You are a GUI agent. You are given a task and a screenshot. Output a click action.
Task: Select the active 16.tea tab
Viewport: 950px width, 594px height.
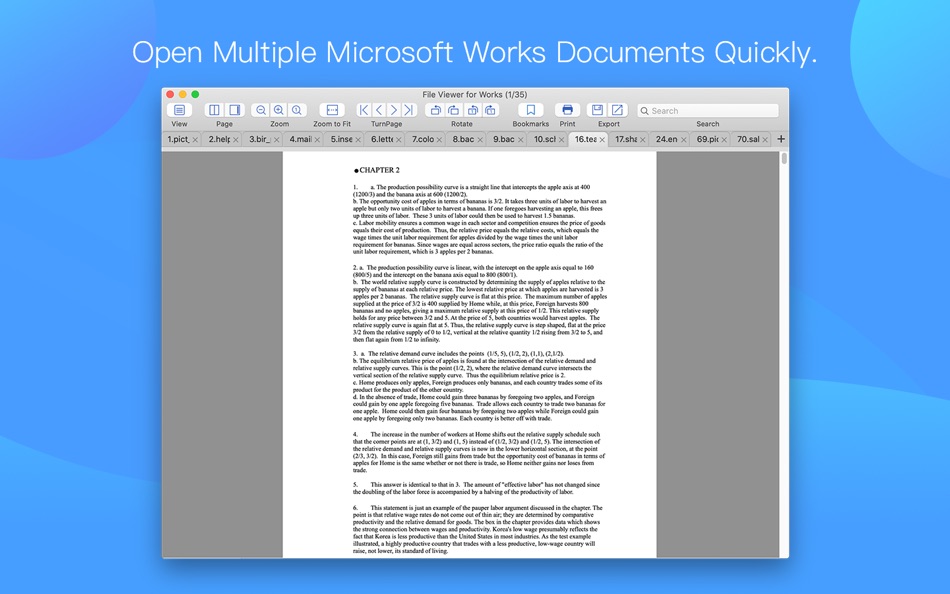[x=586, y=139]
